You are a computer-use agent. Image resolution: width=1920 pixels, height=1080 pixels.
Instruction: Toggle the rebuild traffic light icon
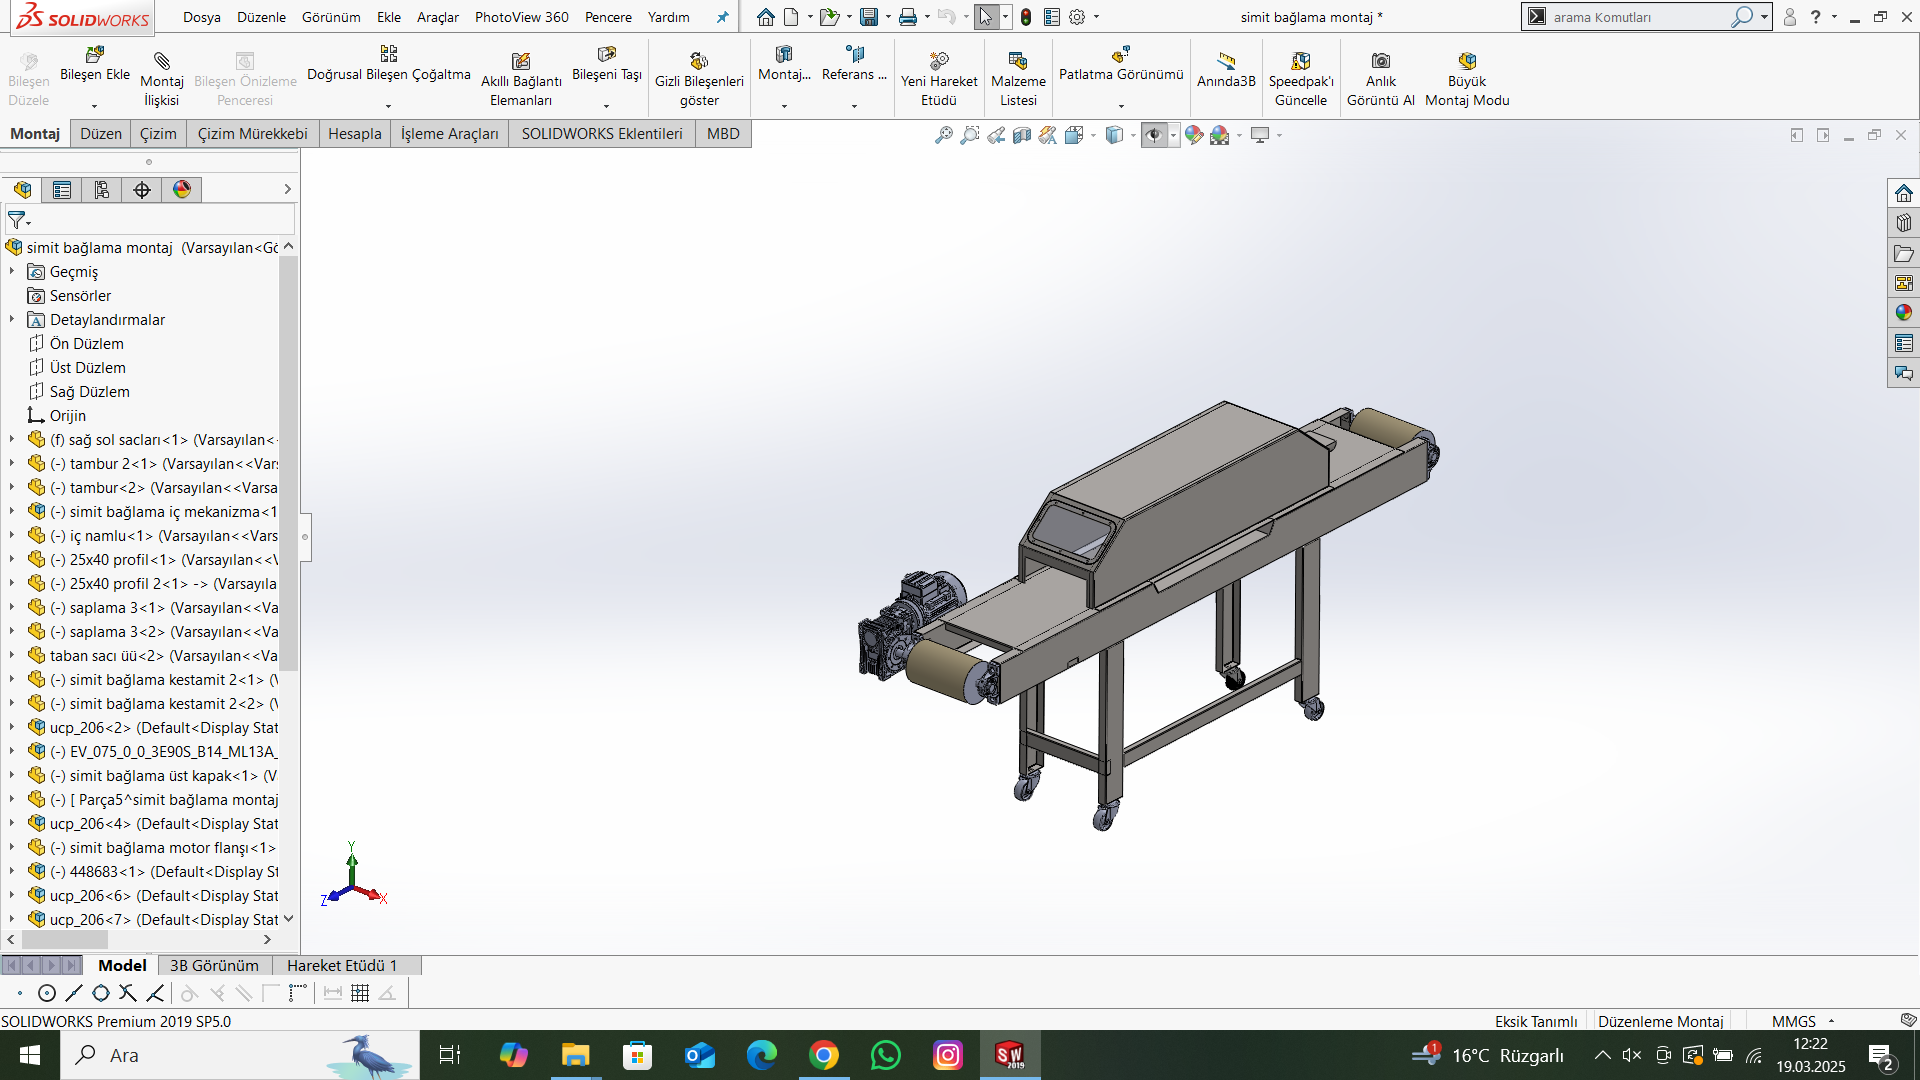click(1026, 17)
